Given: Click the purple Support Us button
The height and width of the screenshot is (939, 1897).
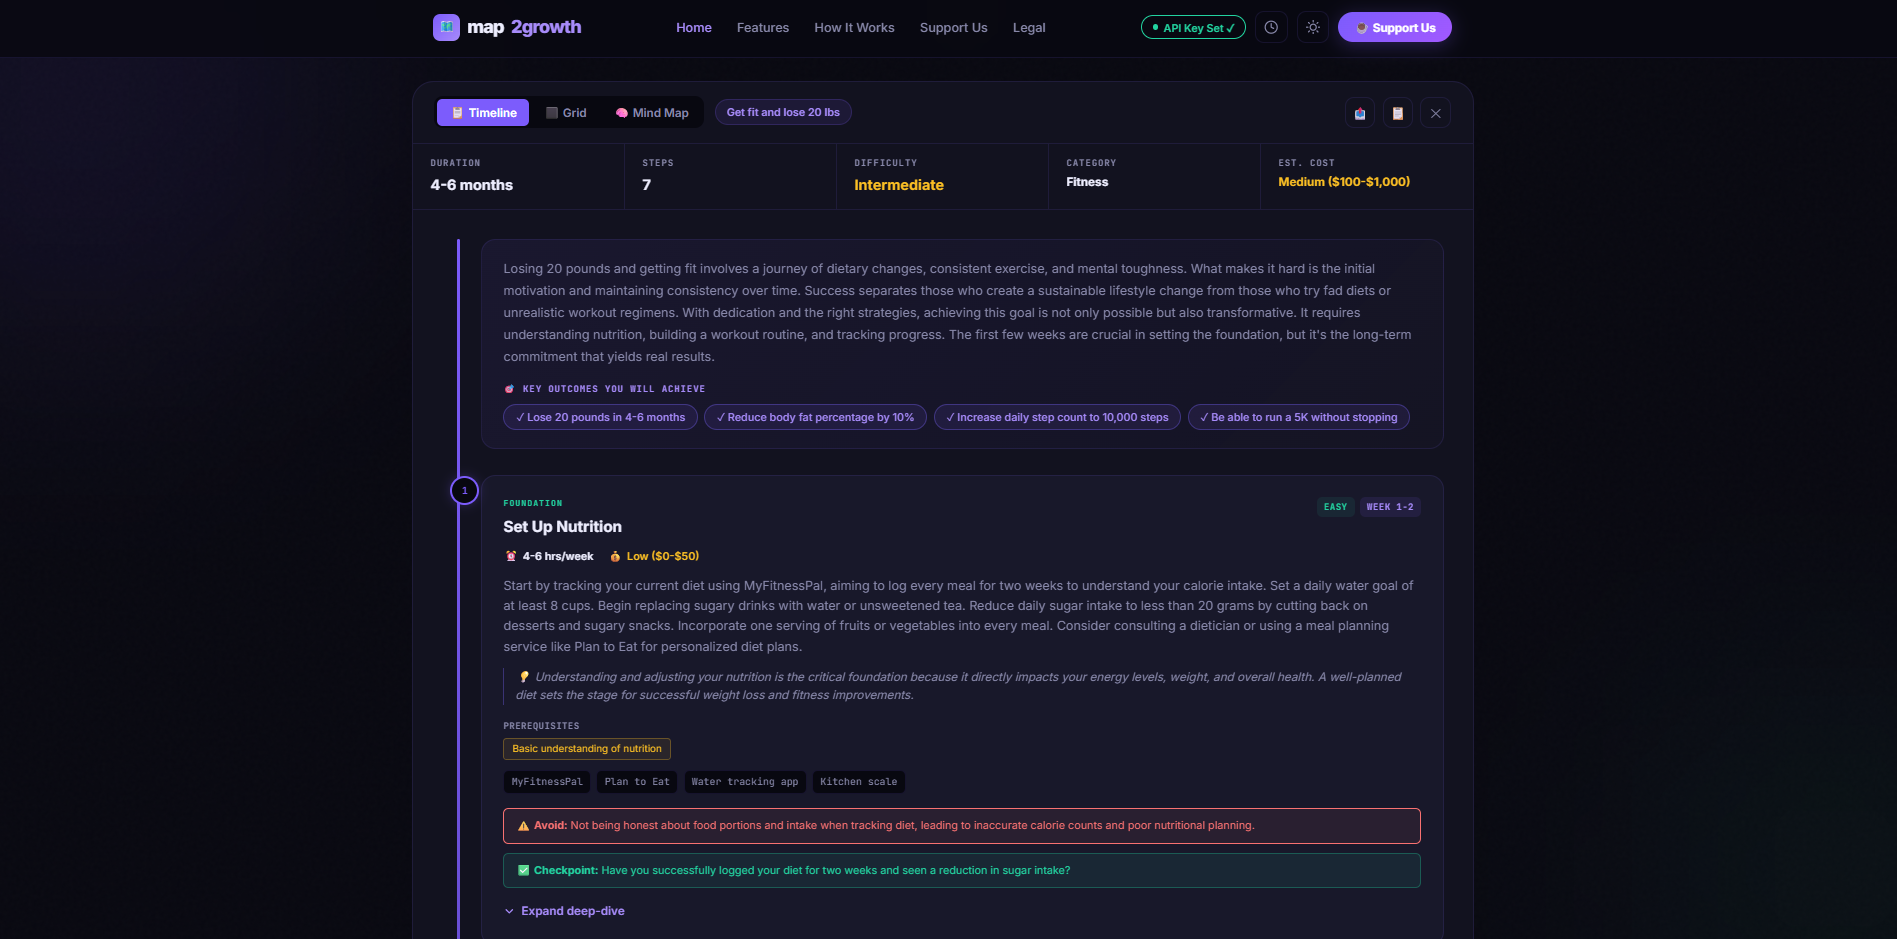Looking at the screenshot, I should pos(1395,27).
